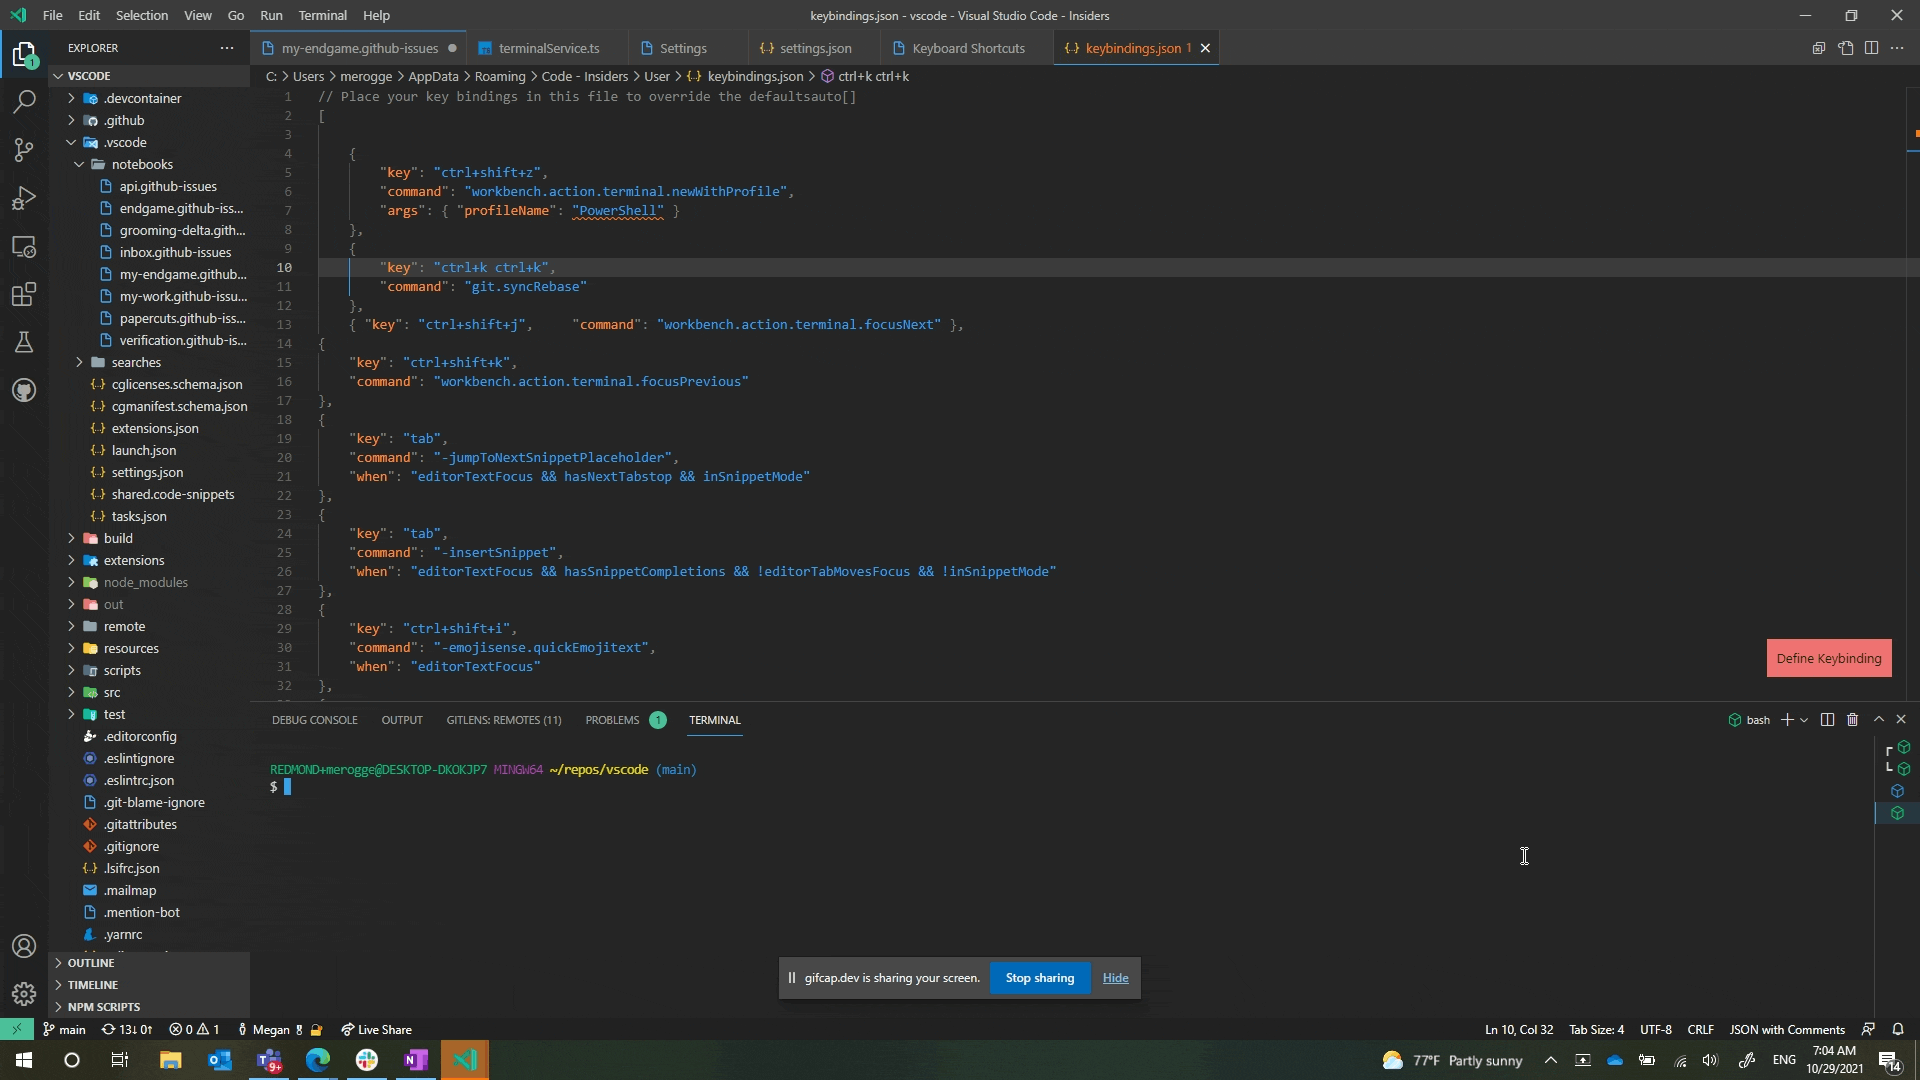The image size is (1920, 1080).
Task: Open the Manage gear menu
Action: click(x=24, y=994)
